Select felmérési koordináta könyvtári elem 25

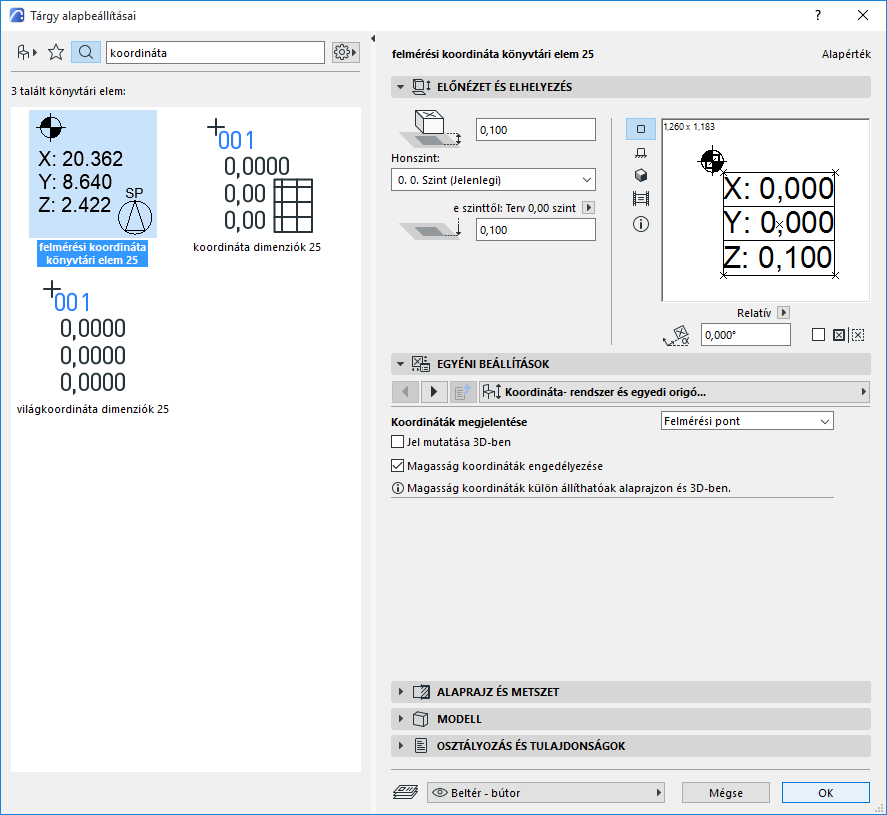pos(93,188)
